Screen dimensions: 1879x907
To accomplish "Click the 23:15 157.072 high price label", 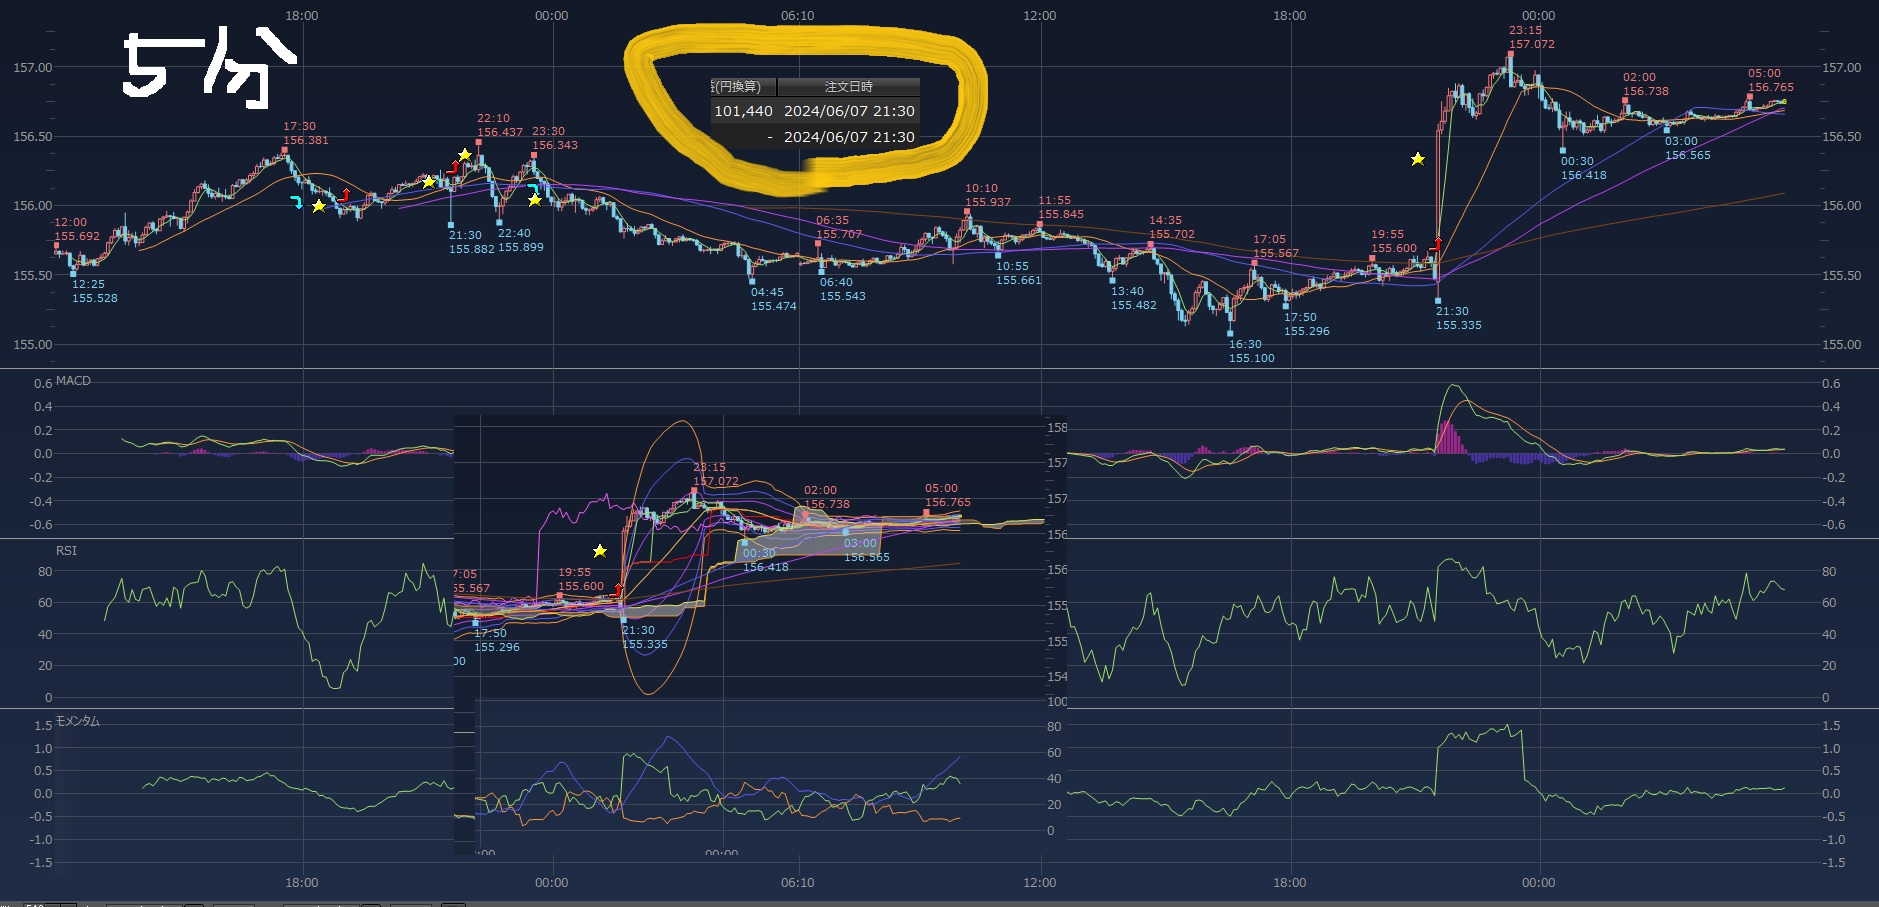I will point(1531,38).
